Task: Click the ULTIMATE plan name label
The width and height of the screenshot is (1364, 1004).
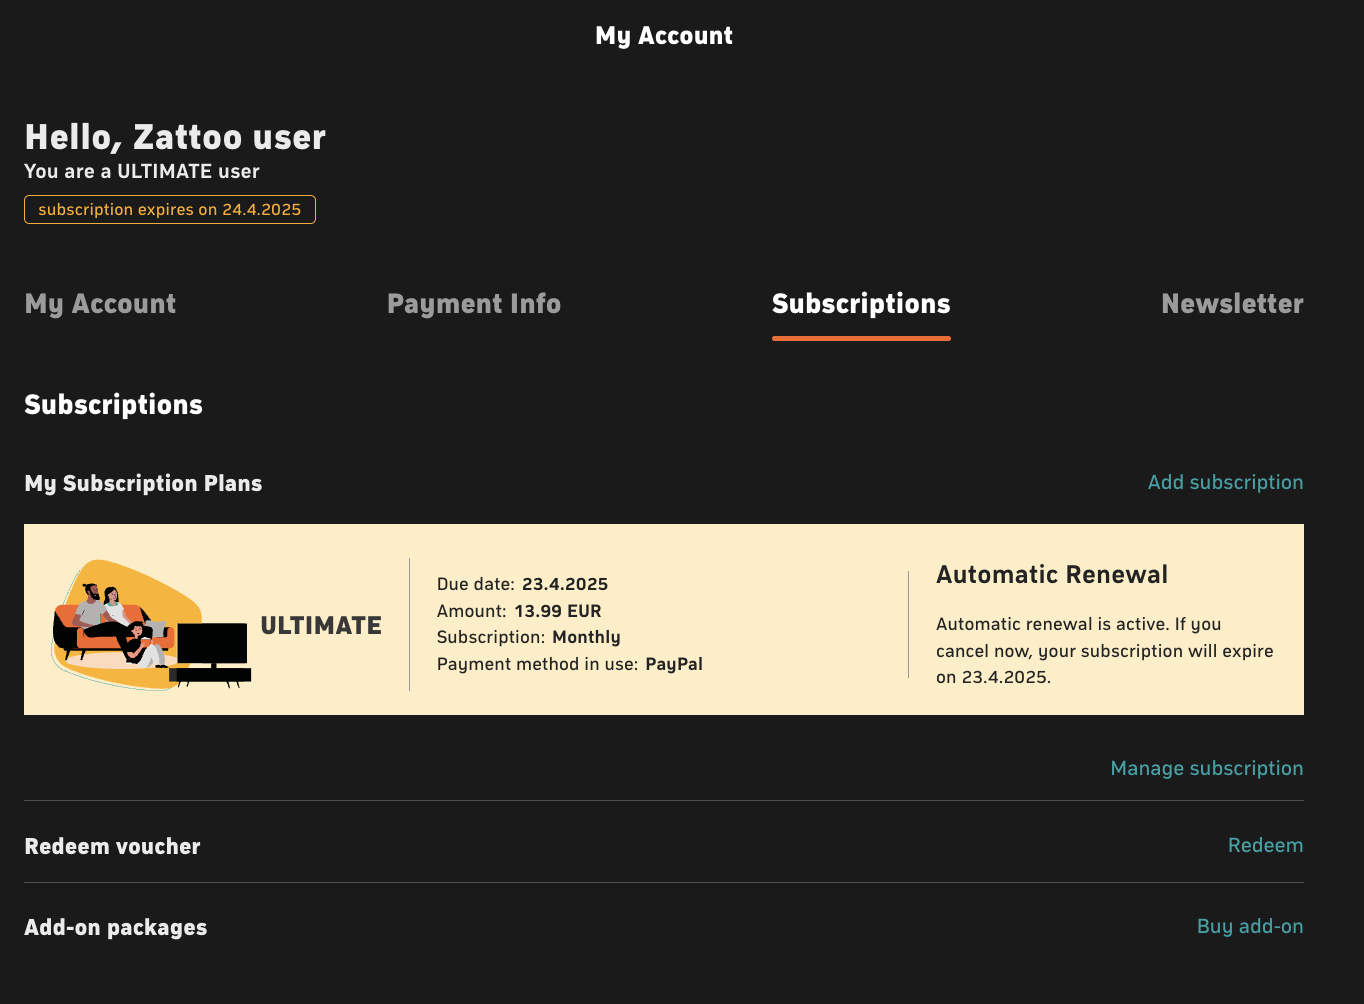Action: 321,626
